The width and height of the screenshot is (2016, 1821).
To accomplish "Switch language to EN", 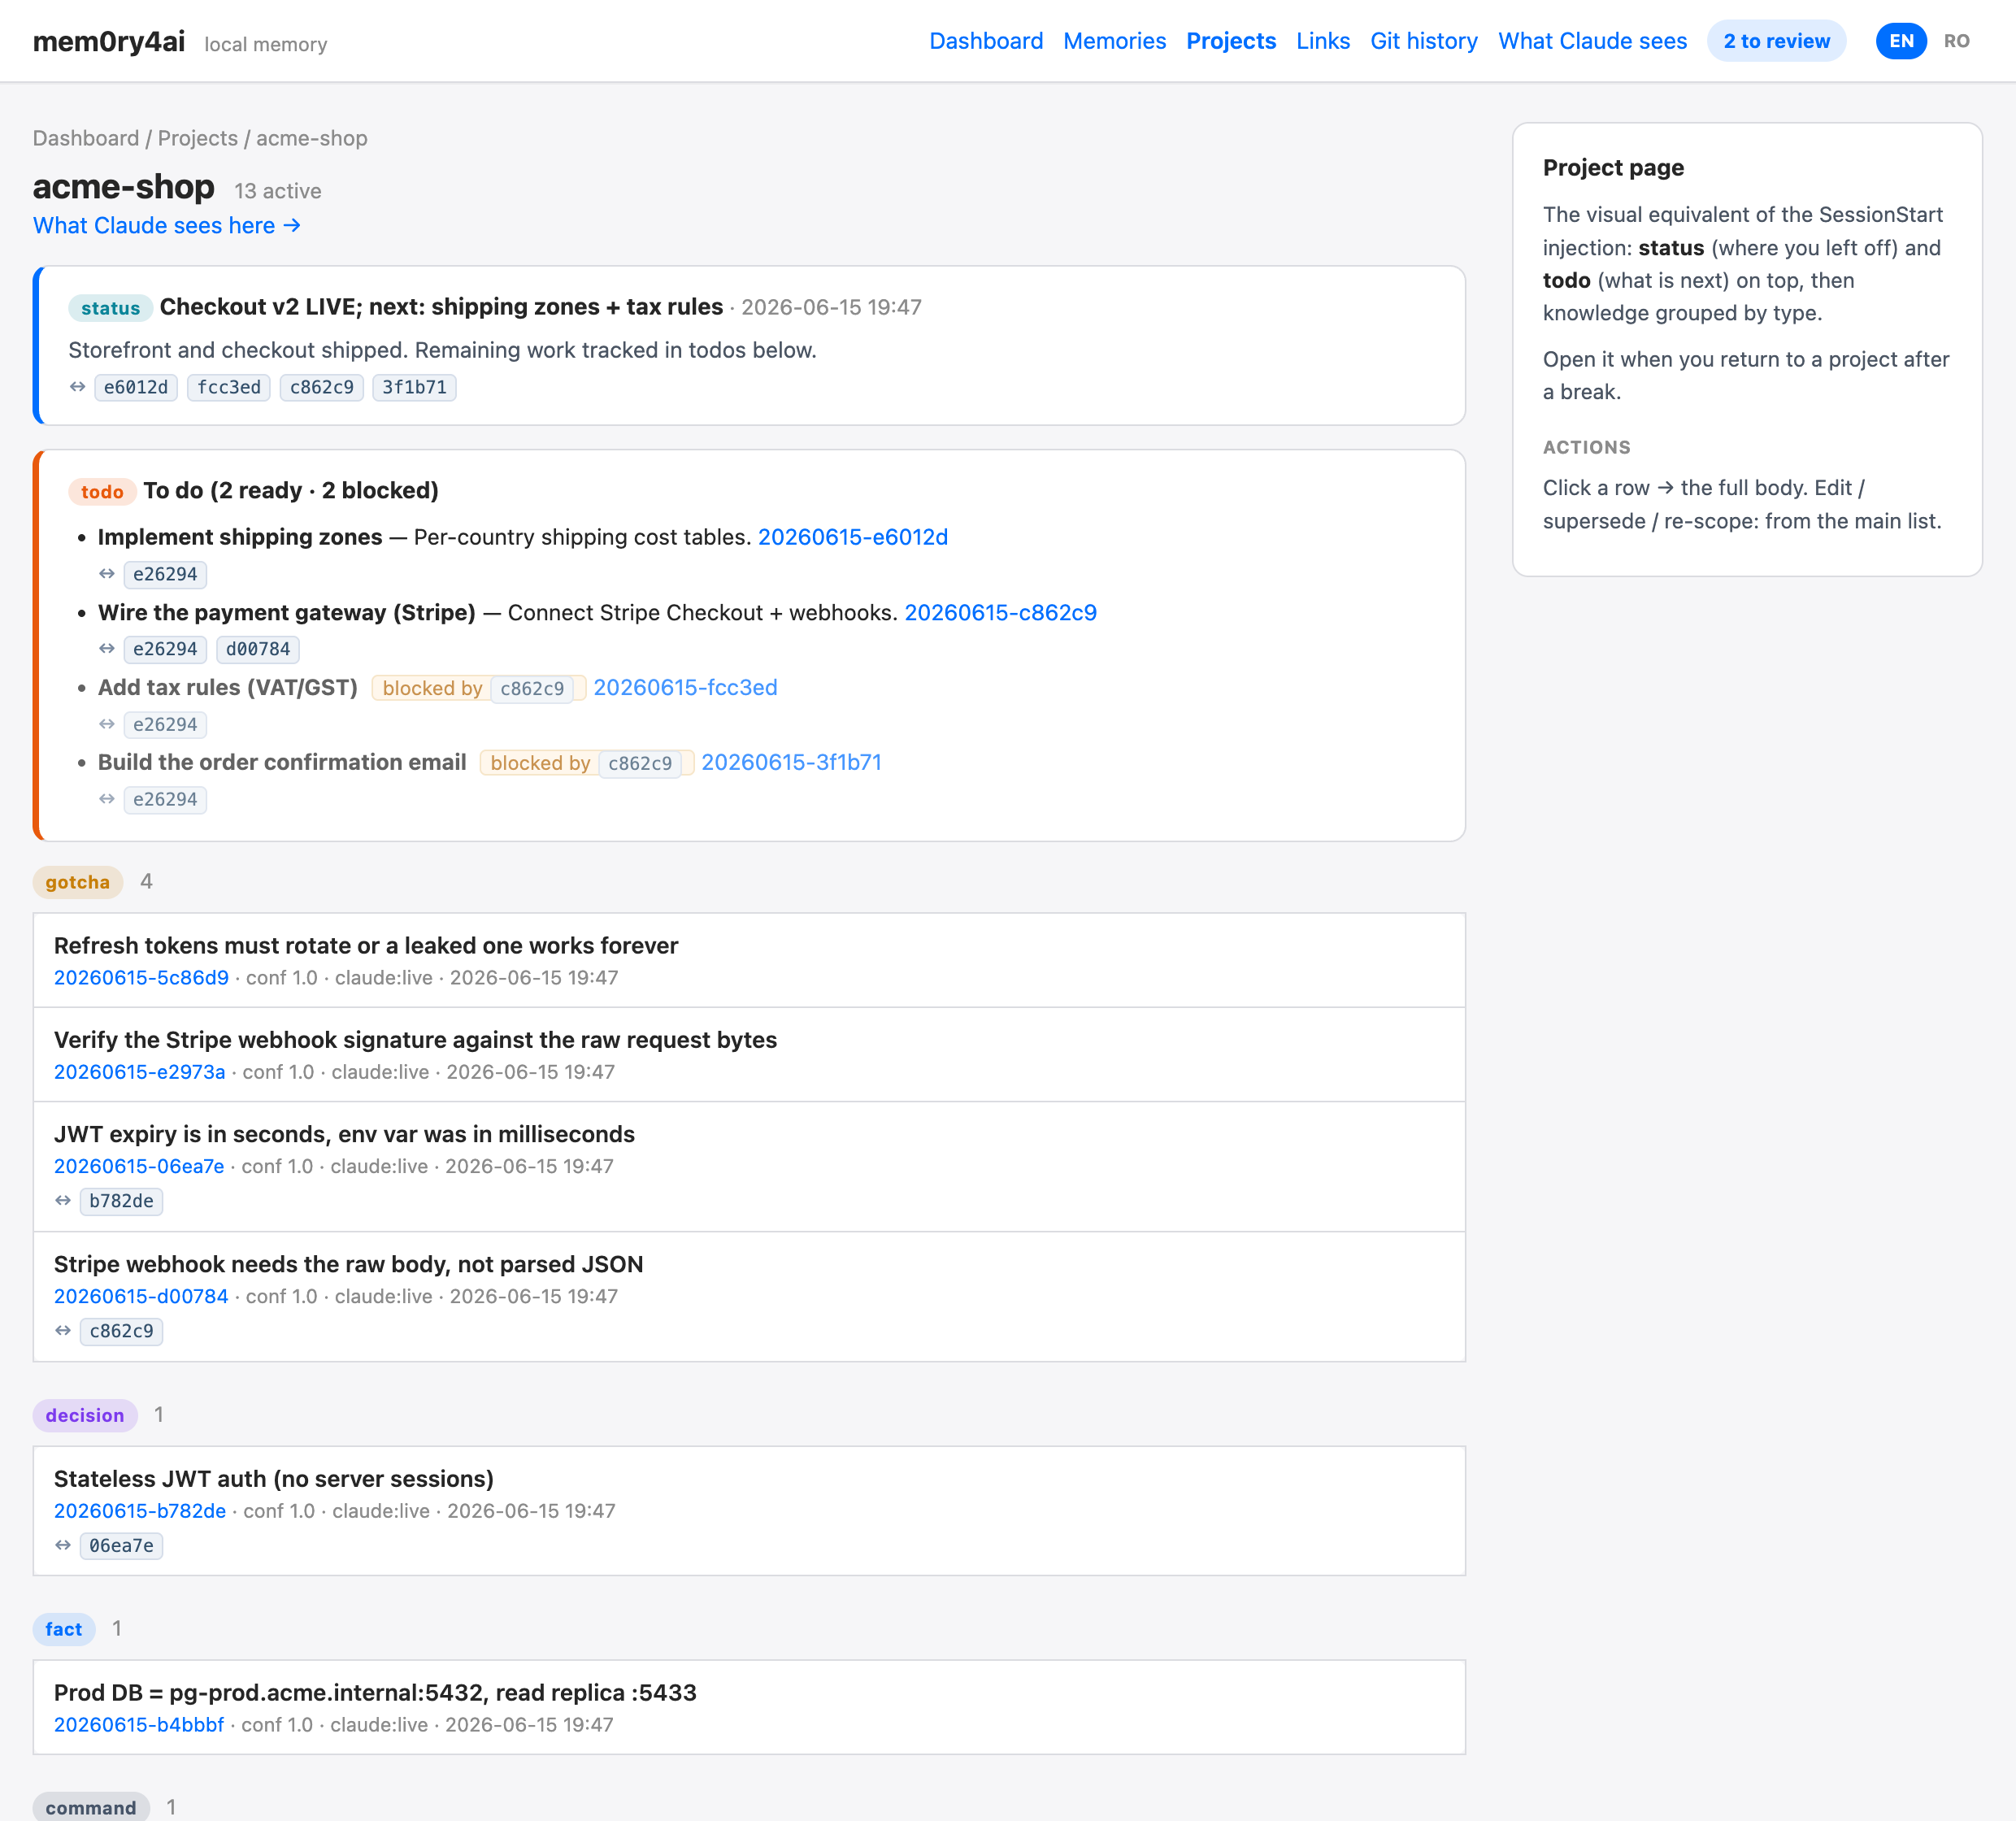I will 1901,41.
